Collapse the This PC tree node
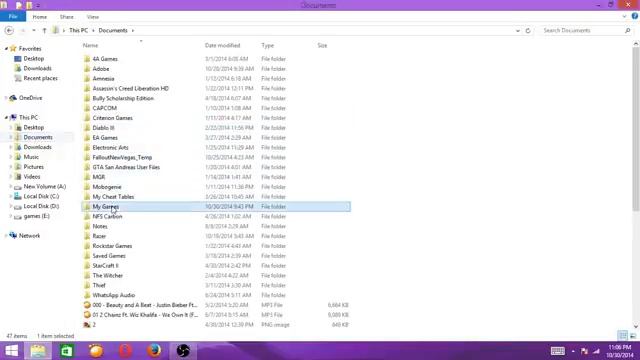The image size is (640, 360). click(6, 118)
